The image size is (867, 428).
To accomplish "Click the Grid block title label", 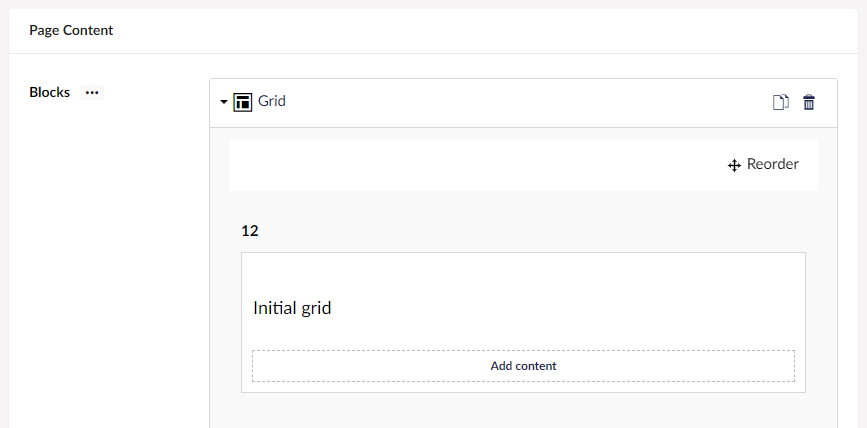I will (271, 101).
